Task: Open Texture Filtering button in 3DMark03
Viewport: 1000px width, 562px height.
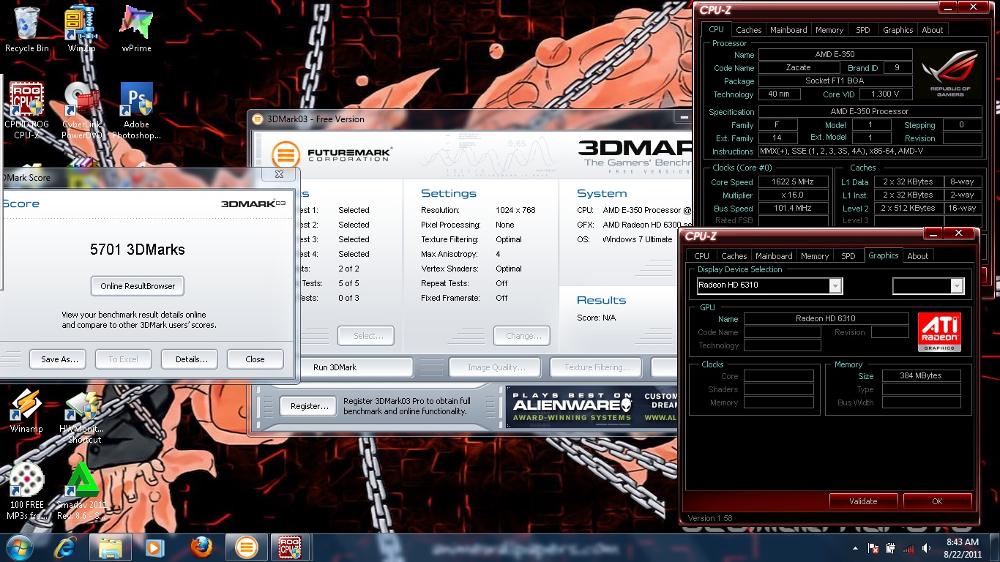Action: coord(594,367)
